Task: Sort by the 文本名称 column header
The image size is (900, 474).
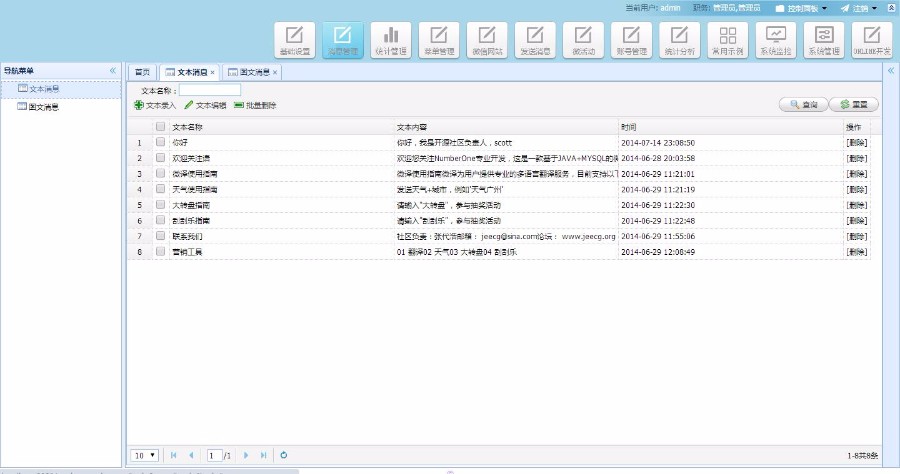Action: [x=281, y=127]
